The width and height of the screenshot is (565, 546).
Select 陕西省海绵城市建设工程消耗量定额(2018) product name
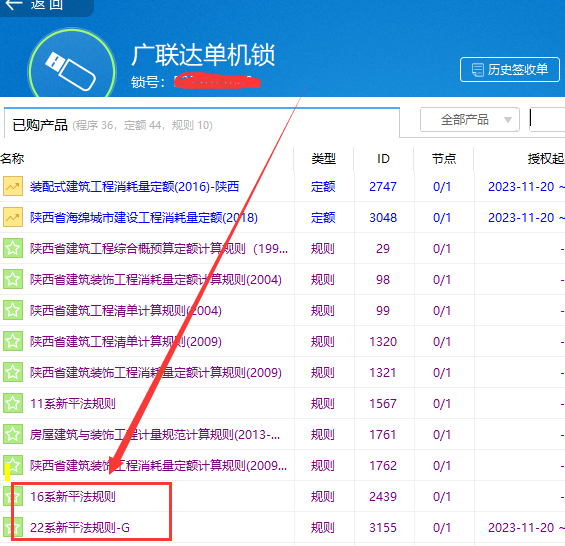pyautogui.click(x=144, y=218)
